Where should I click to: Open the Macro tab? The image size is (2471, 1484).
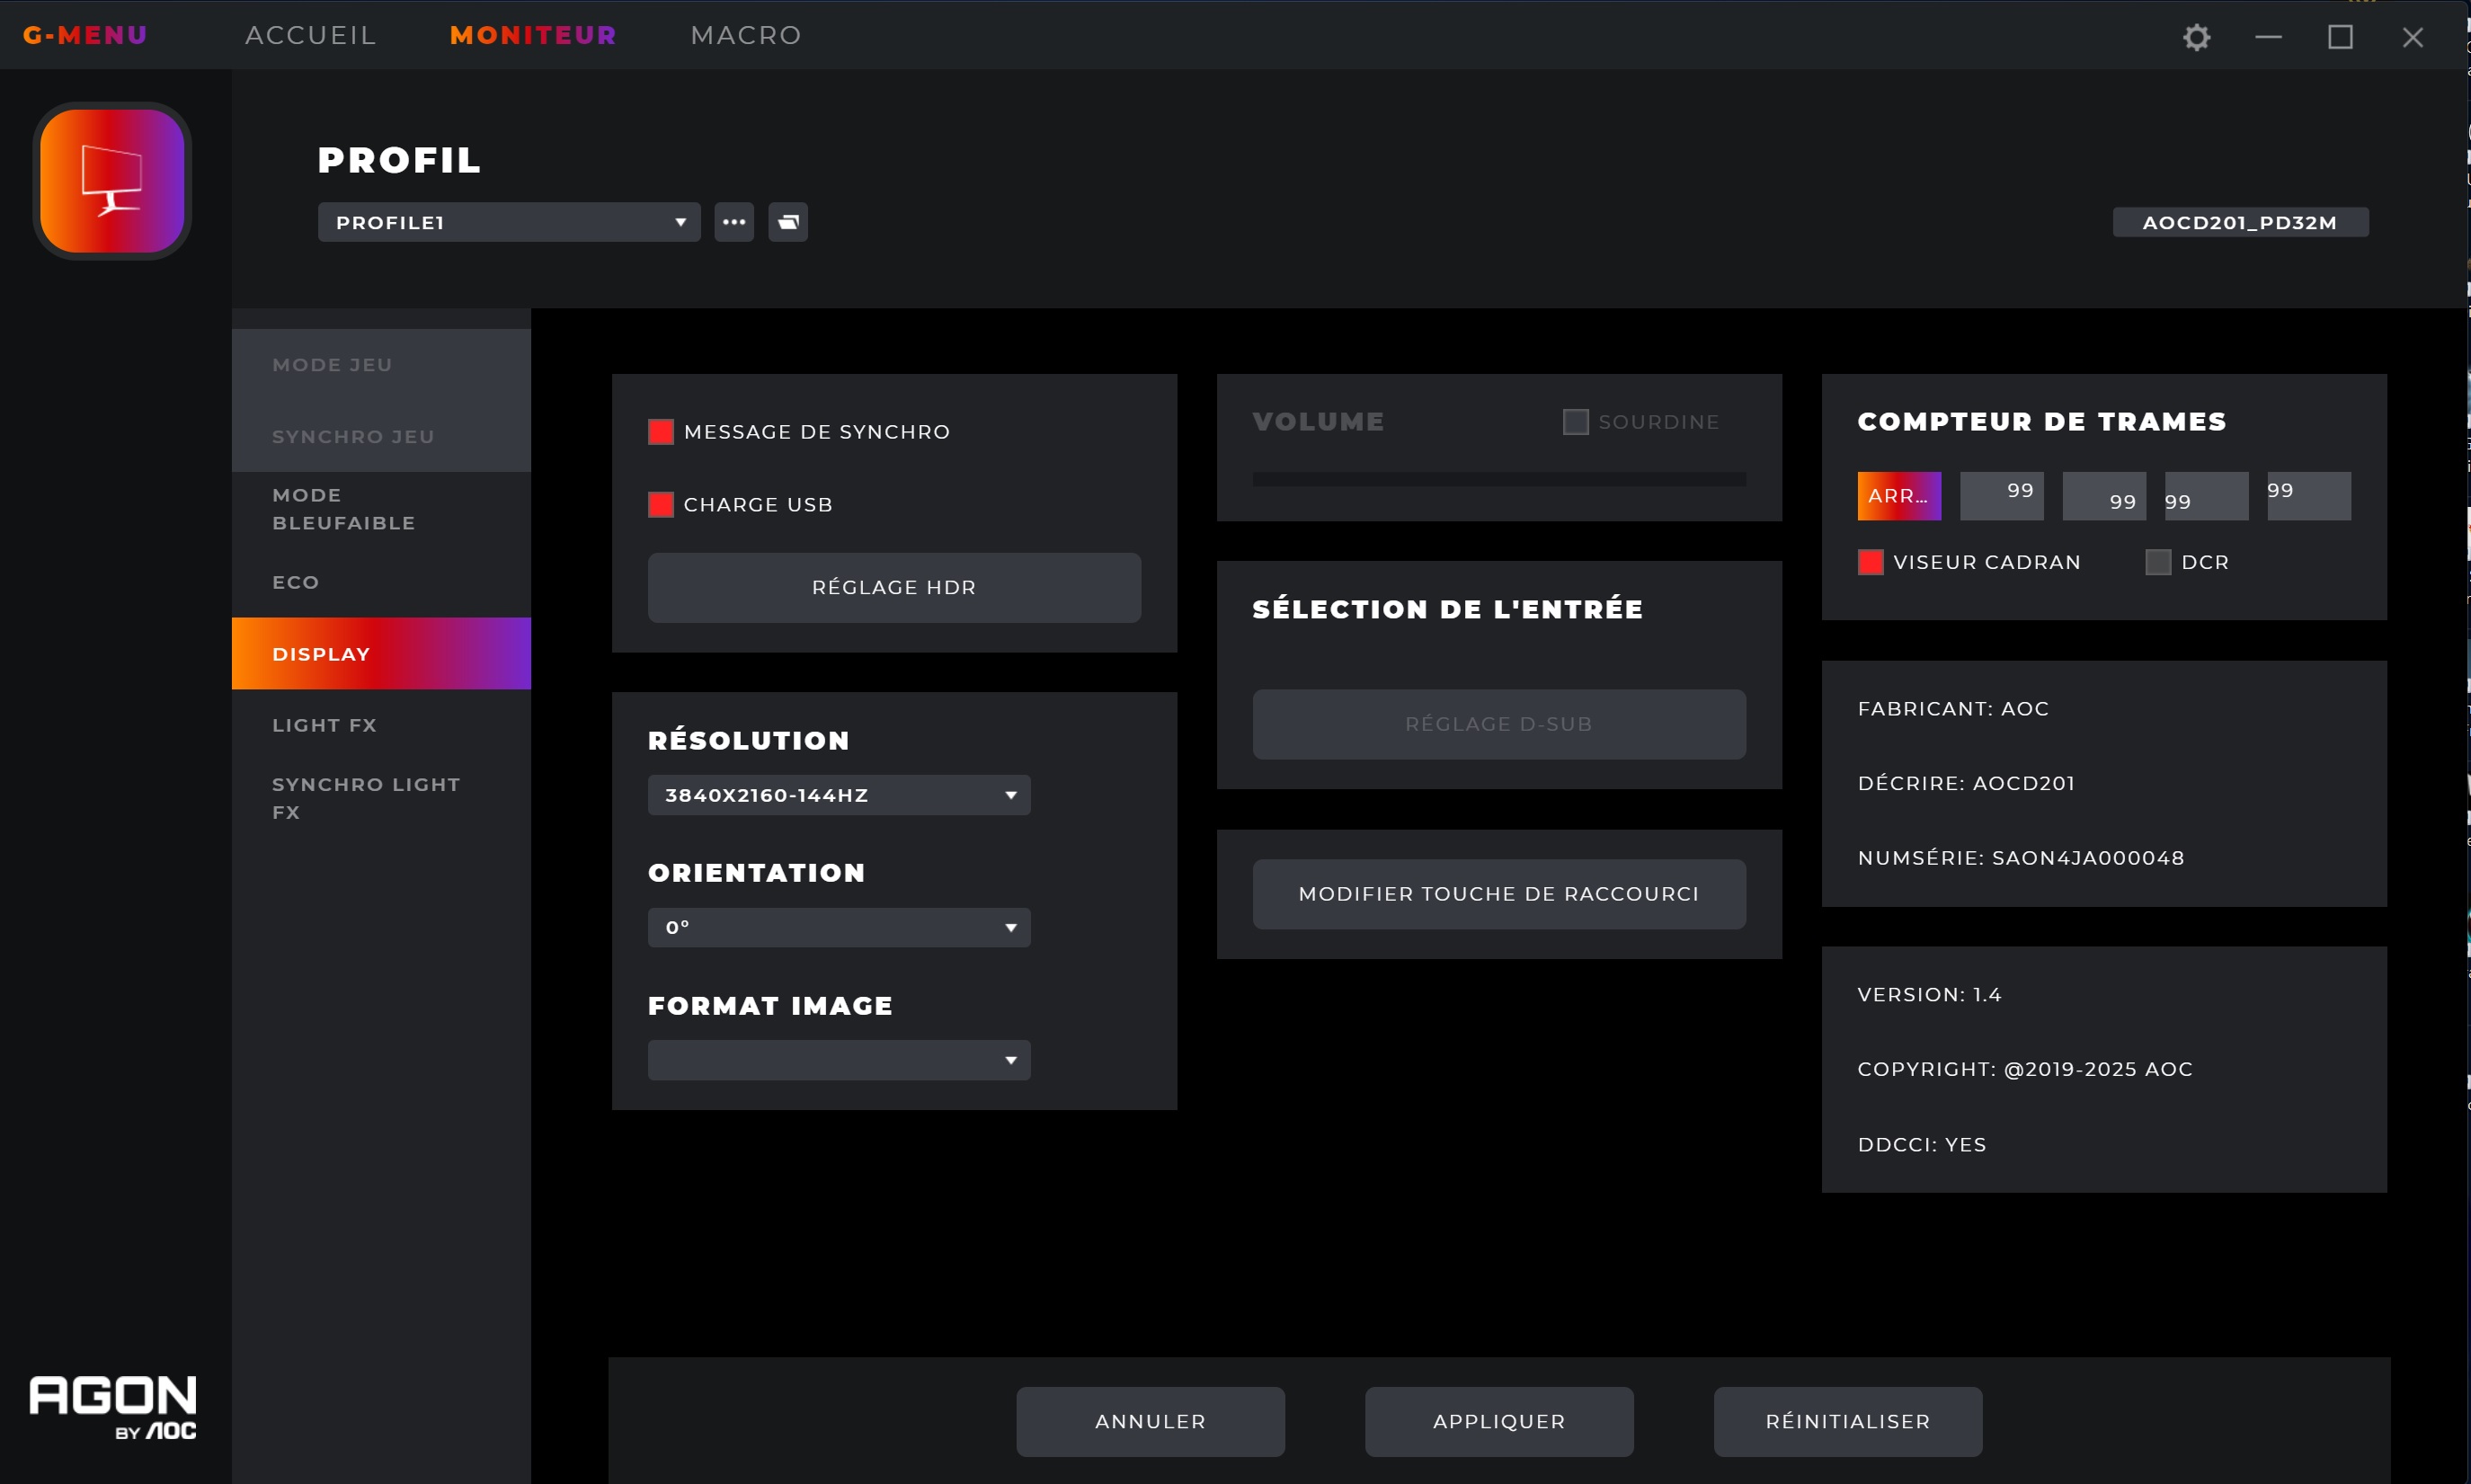[746, 35]
